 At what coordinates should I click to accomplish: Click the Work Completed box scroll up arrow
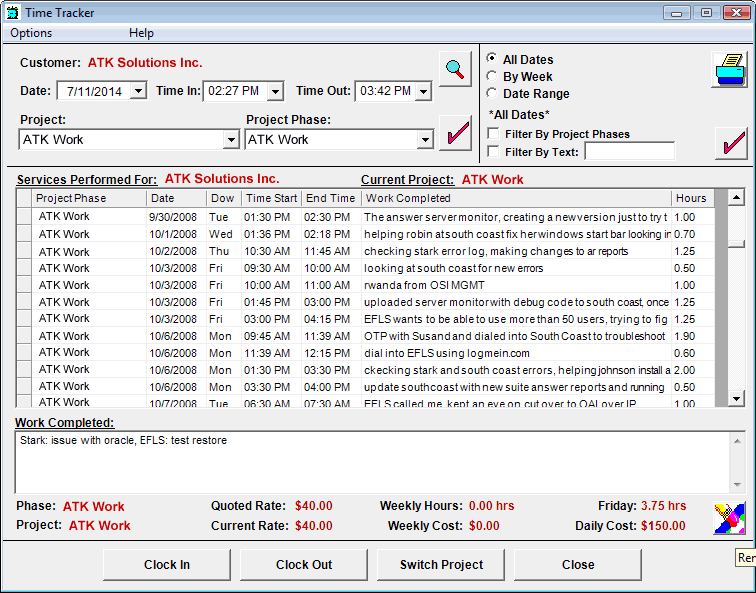pos(737,441)
